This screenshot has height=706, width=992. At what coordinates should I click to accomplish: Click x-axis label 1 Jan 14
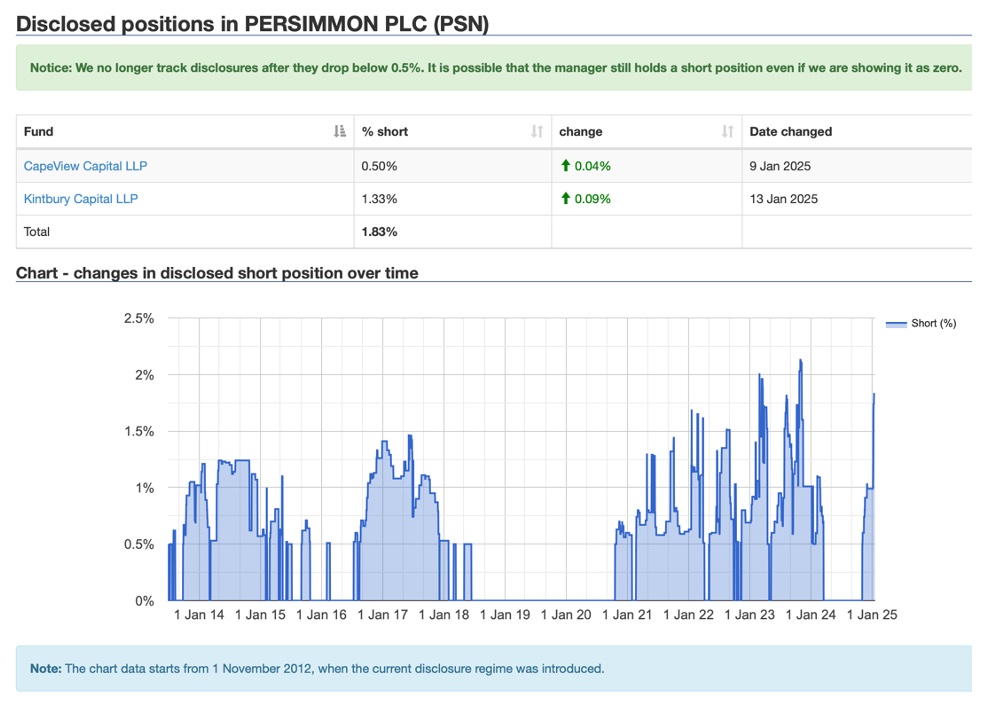click(x=199, y=614)
